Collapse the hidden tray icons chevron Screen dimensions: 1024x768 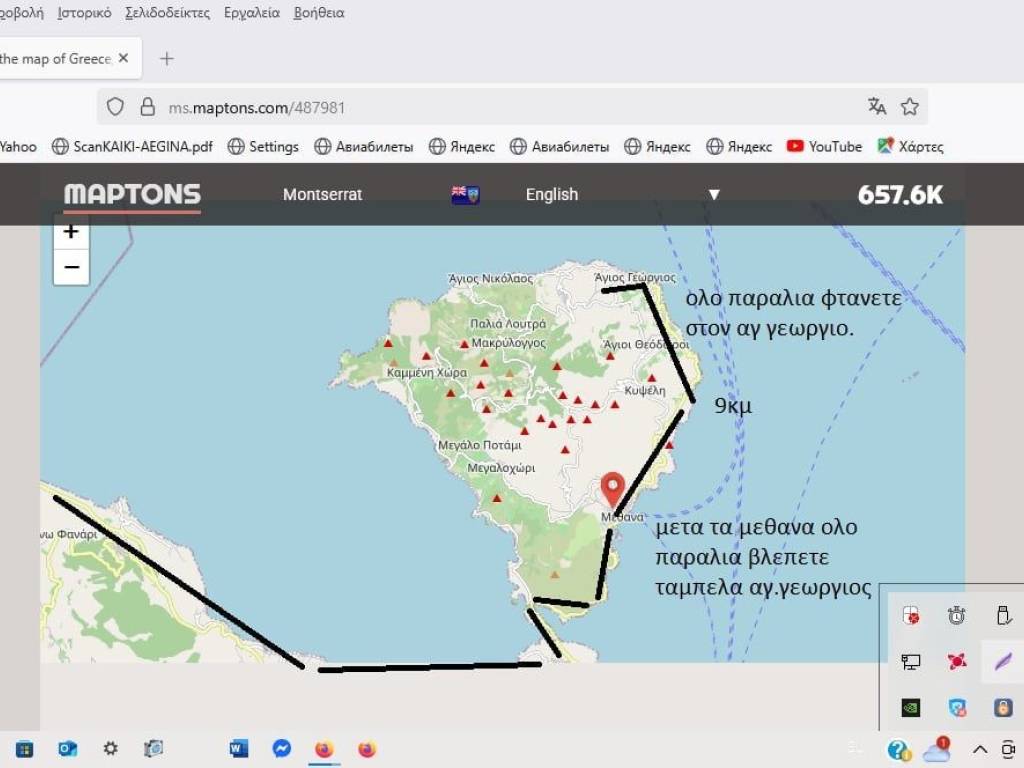(x=980, y=749)
